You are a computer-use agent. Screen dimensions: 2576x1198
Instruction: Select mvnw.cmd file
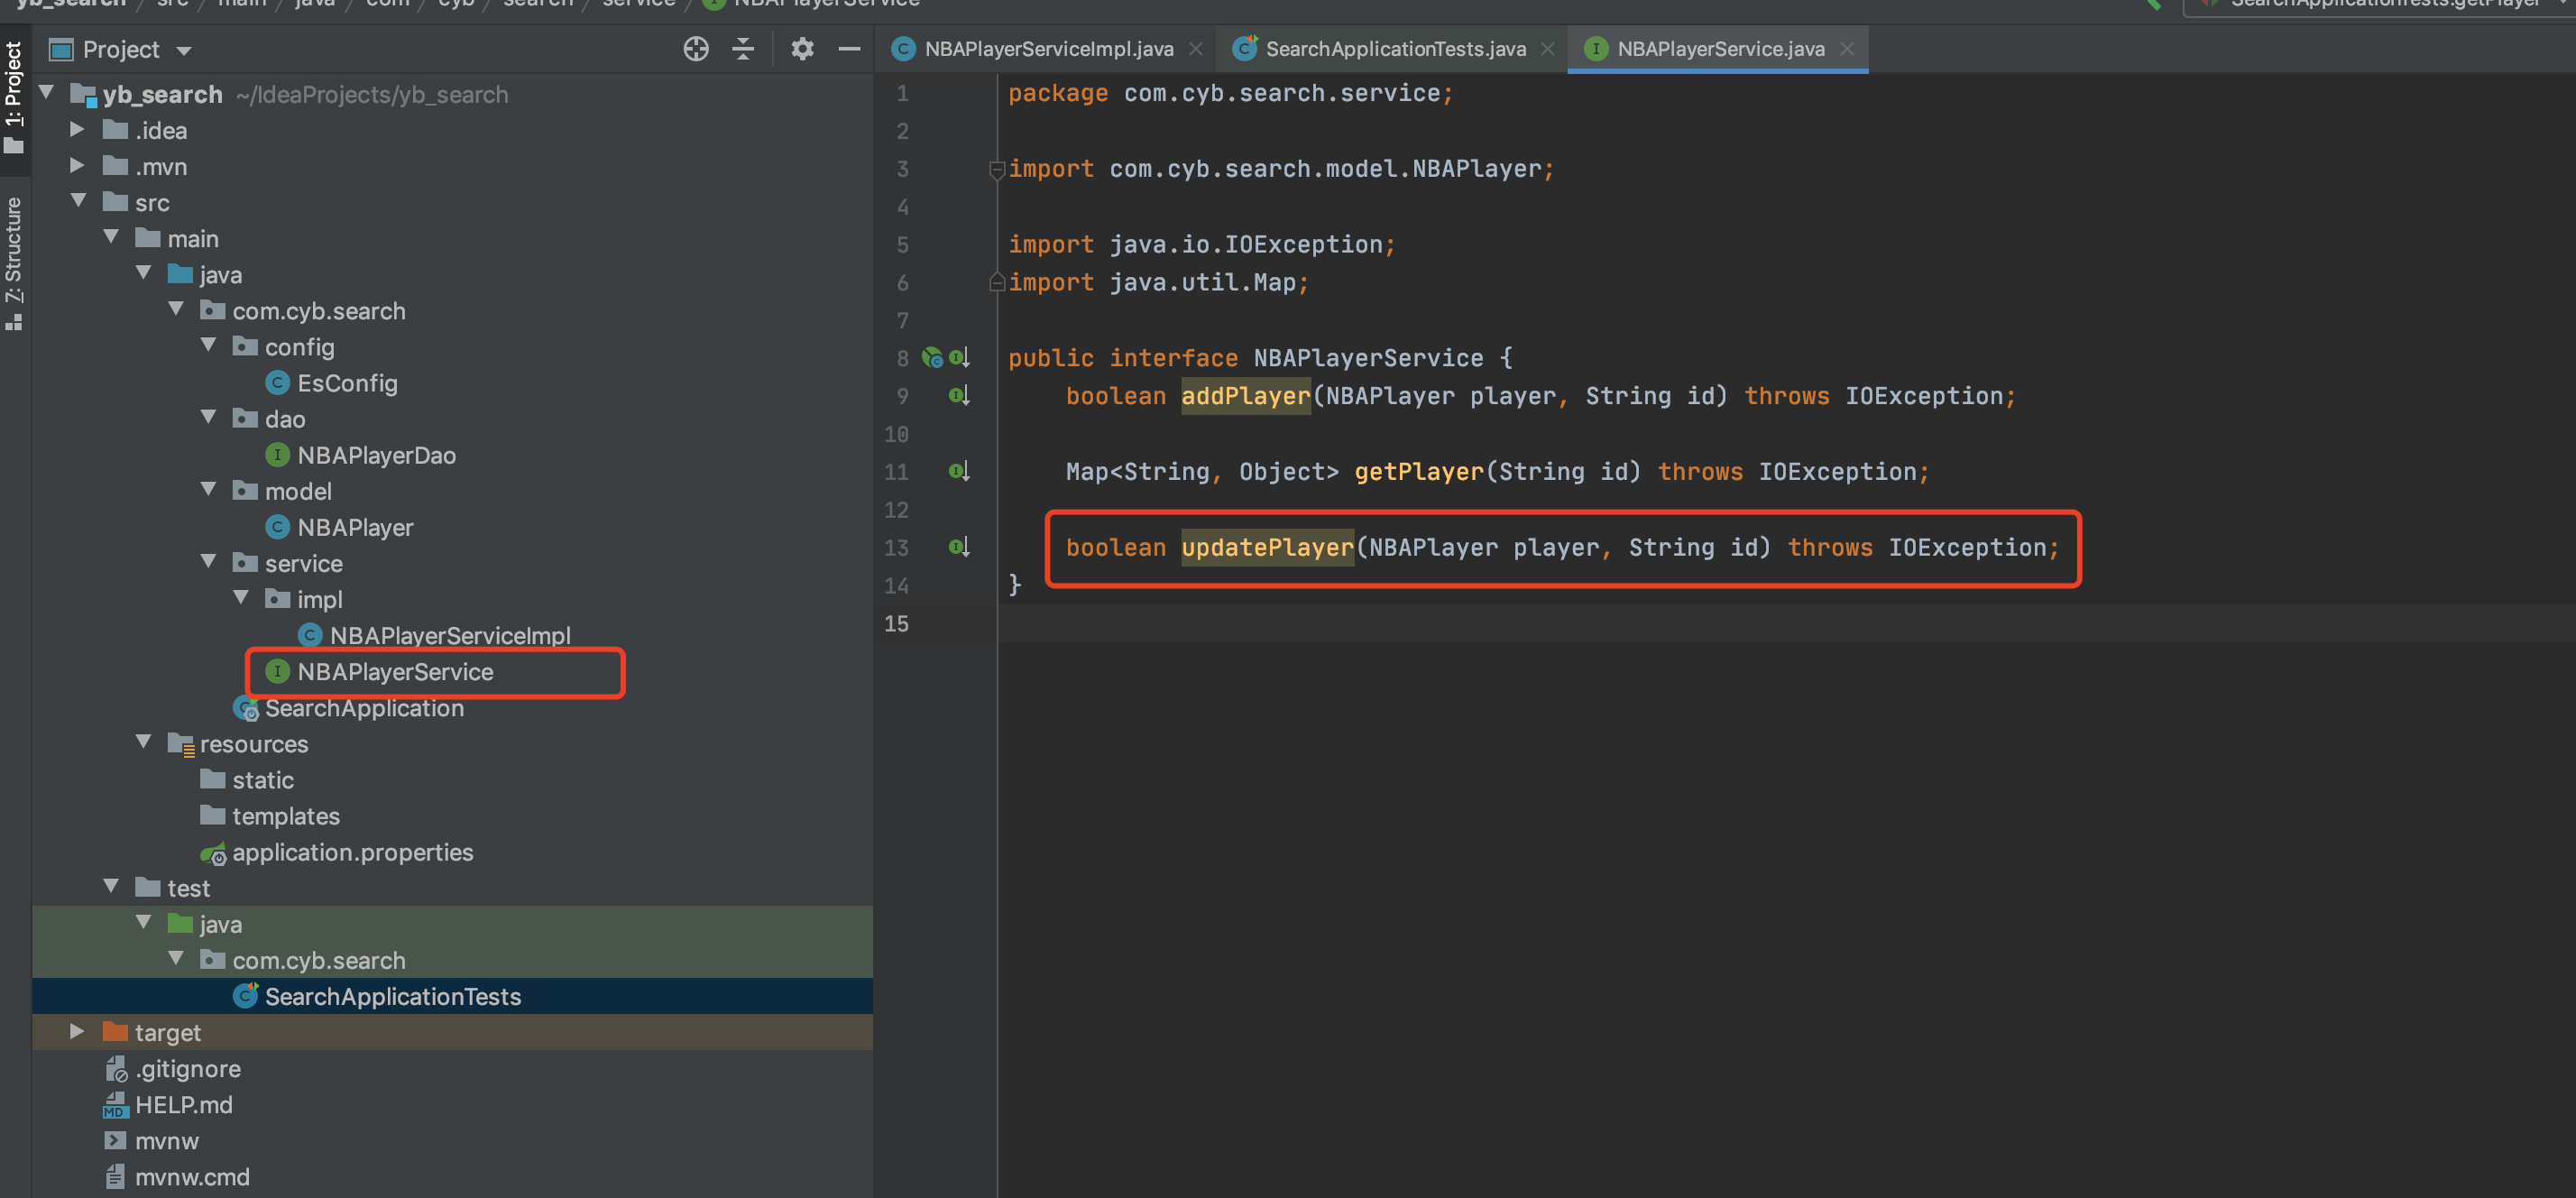pos(192,1176)
